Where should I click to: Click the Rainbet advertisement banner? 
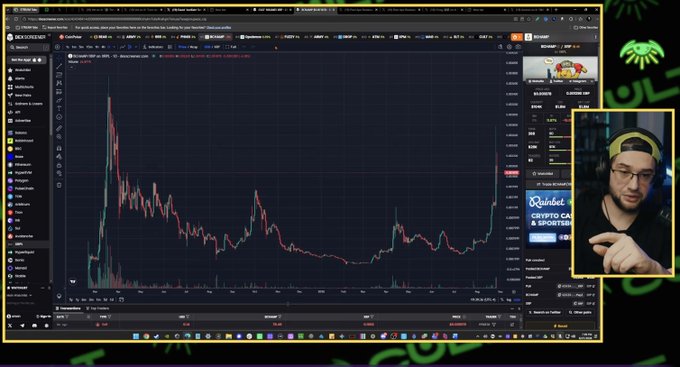point(549,219)
